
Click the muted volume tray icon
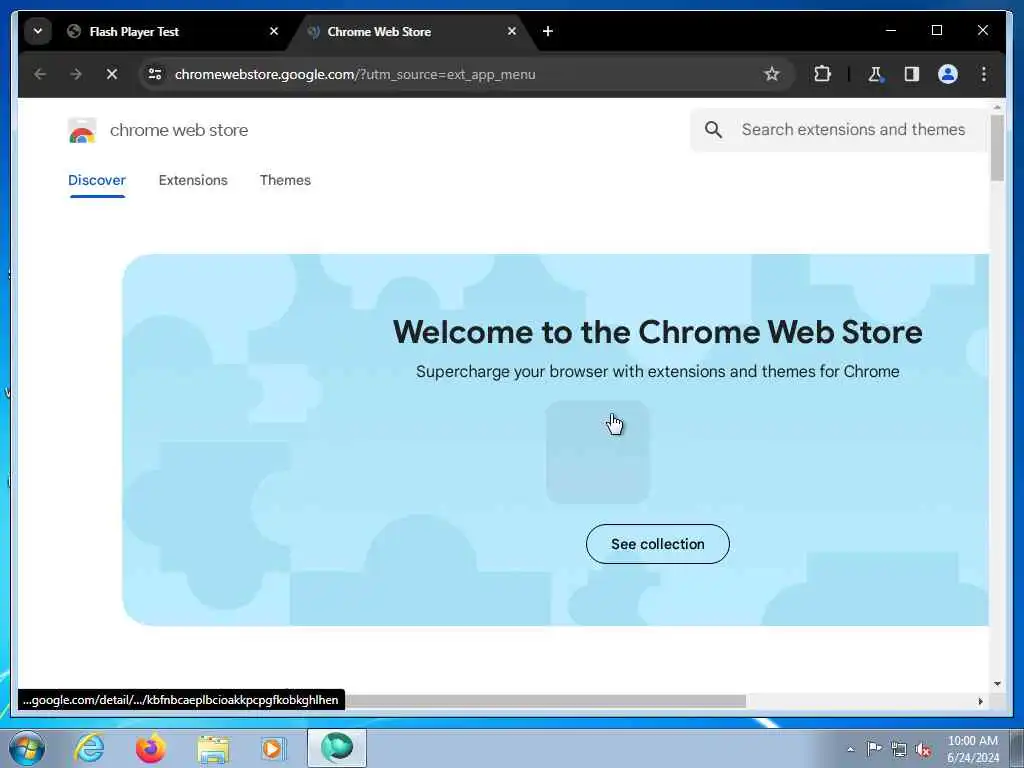(923, 749)
